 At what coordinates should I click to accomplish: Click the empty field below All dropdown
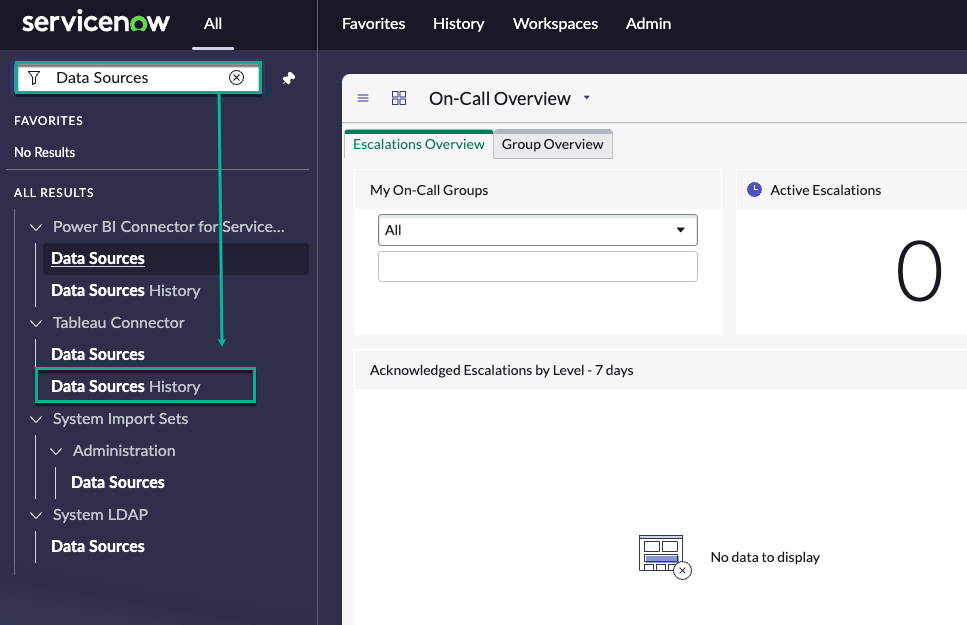point(537,267)
